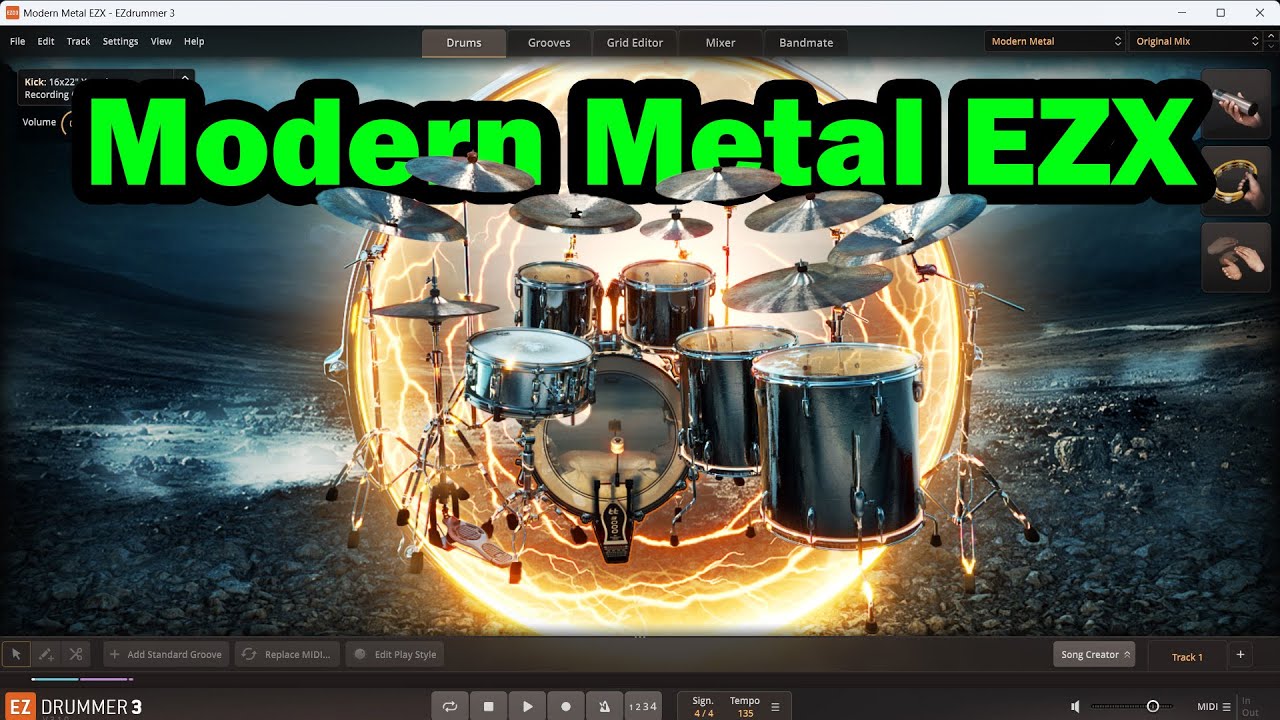Viewport: 1280px width, 720px height.
Task: Switch to the Grid Editor tab
Action: pyautogui.click(x=635, y=43)
